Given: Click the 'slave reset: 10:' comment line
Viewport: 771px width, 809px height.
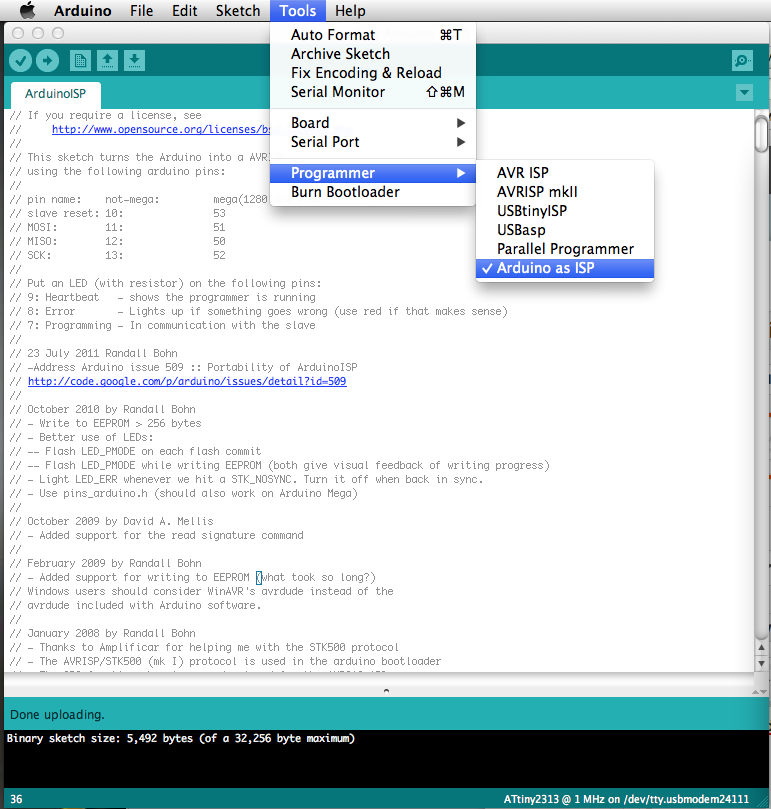Looking at the screenshot, I should 118,214.
